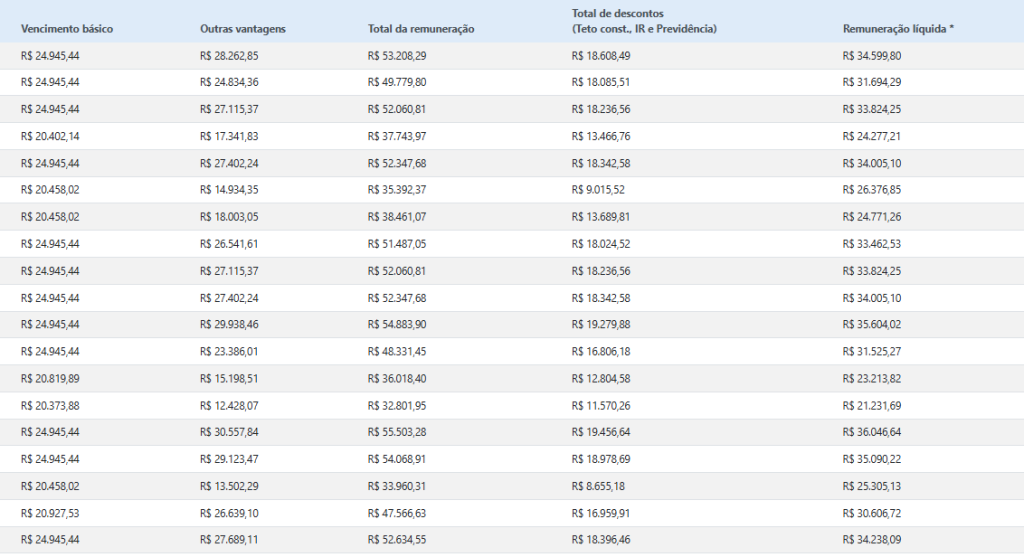Screen dimensions: 1024x557
Task: Click the base salary R$ 20.927,53
Action: (50, 514)
